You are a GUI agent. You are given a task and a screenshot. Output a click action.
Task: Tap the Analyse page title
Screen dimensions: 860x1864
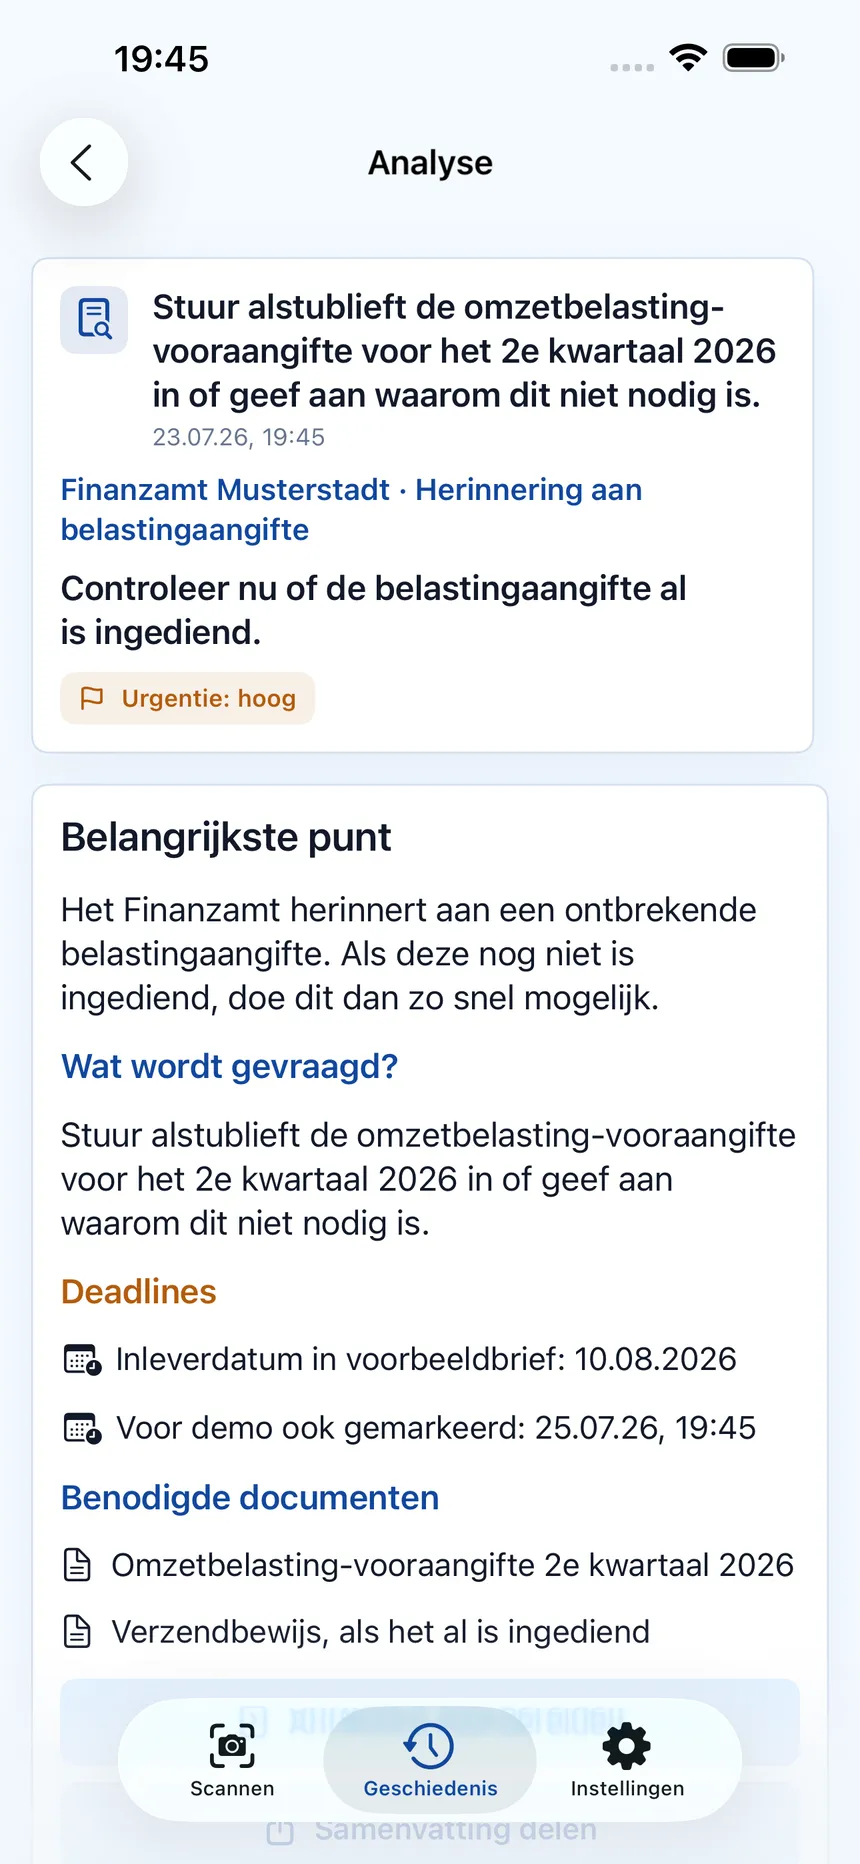click(x=430, y=162)
